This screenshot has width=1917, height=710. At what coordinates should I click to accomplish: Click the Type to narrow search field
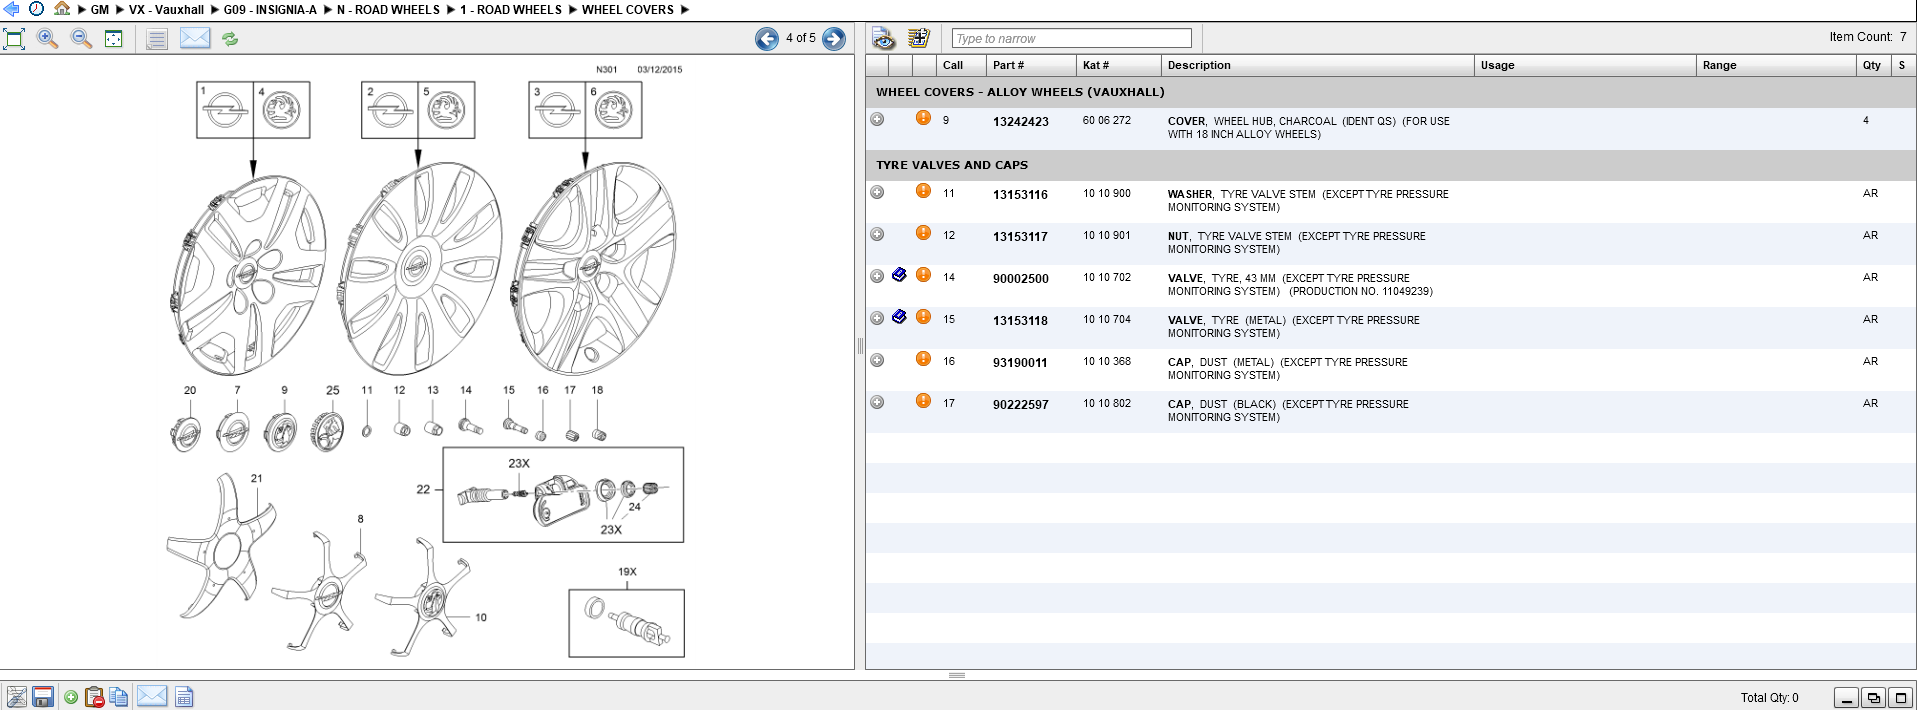(1071, 39)
